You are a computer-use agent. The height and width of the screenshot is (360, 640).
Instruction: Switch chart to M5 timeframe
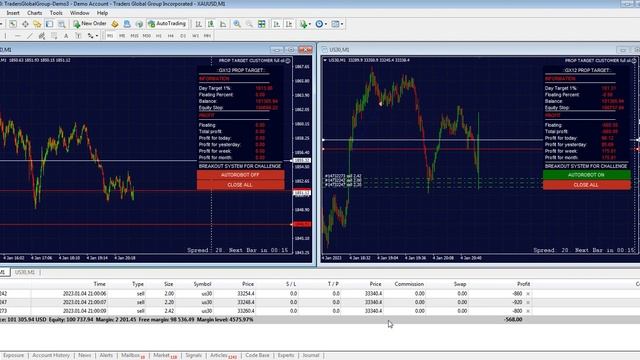pos(122,36)
